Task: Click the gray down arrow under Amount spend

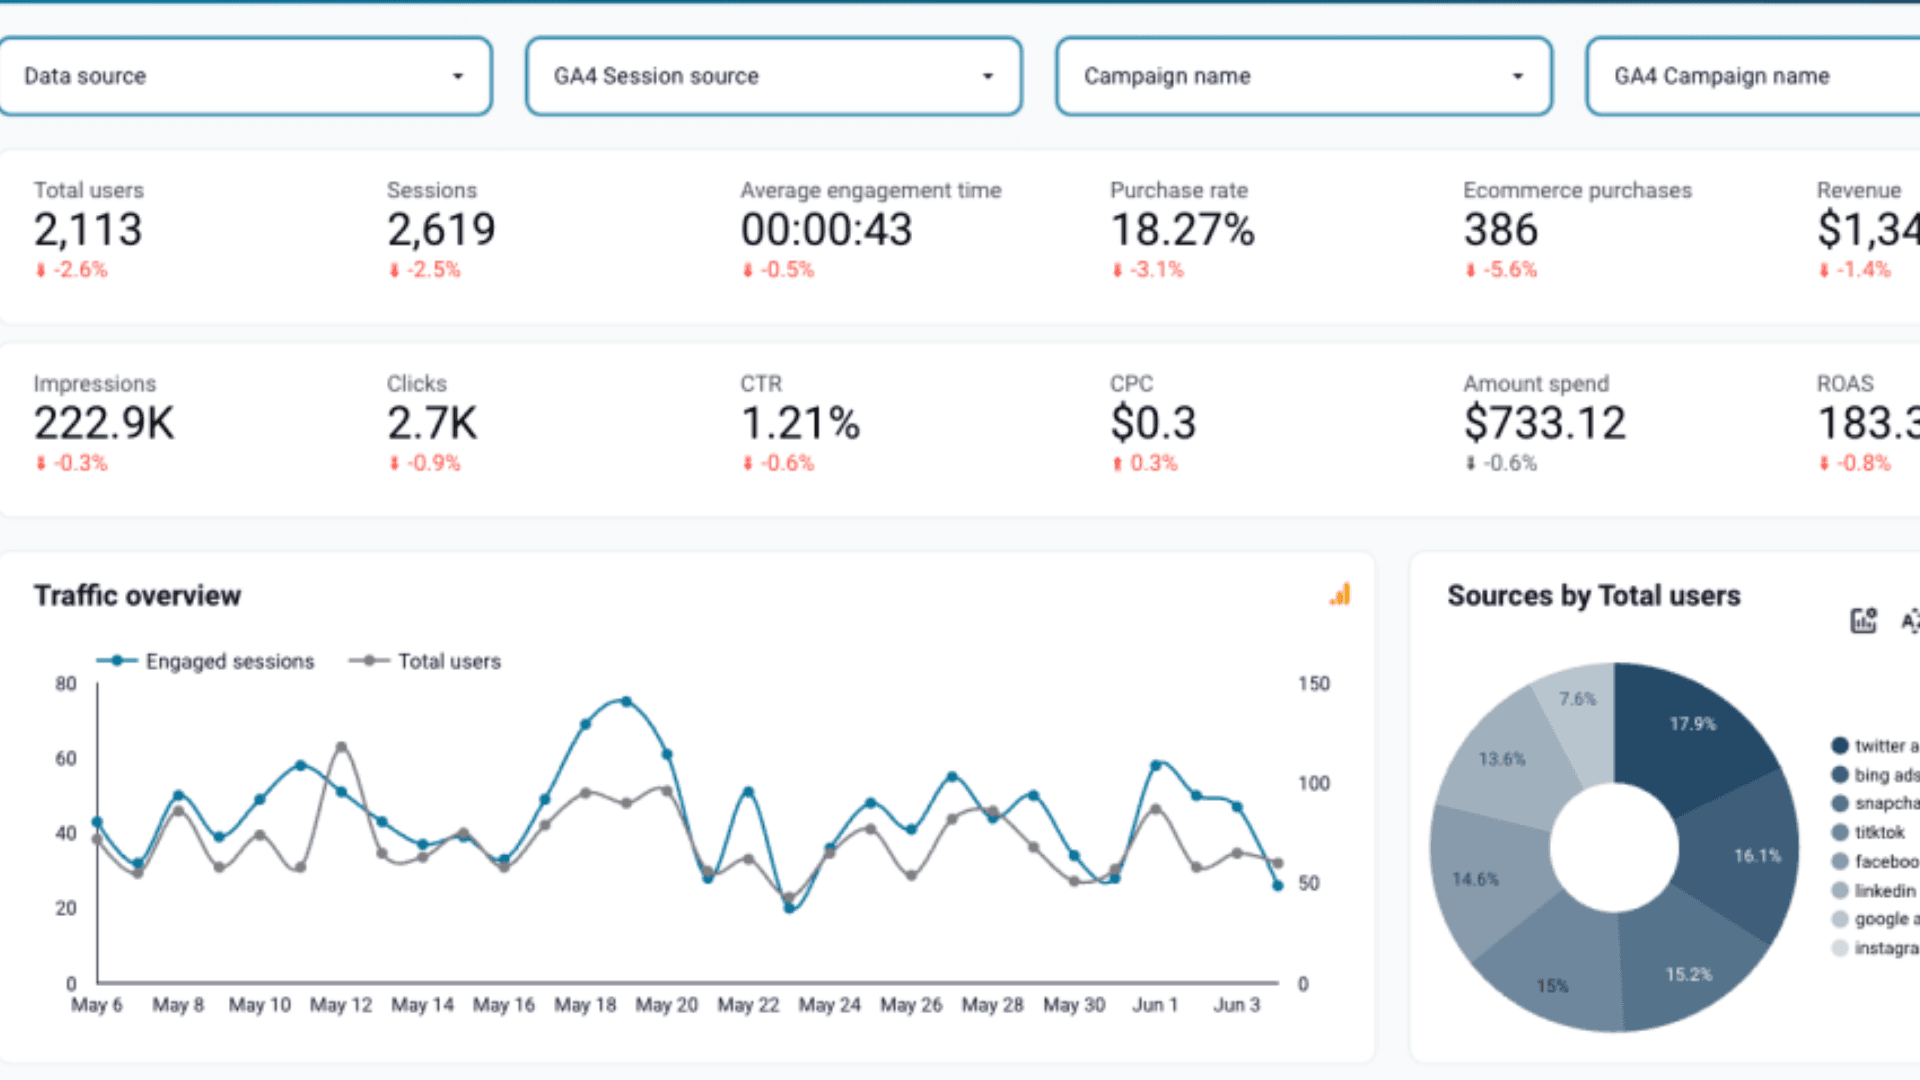Action: 1470,464
